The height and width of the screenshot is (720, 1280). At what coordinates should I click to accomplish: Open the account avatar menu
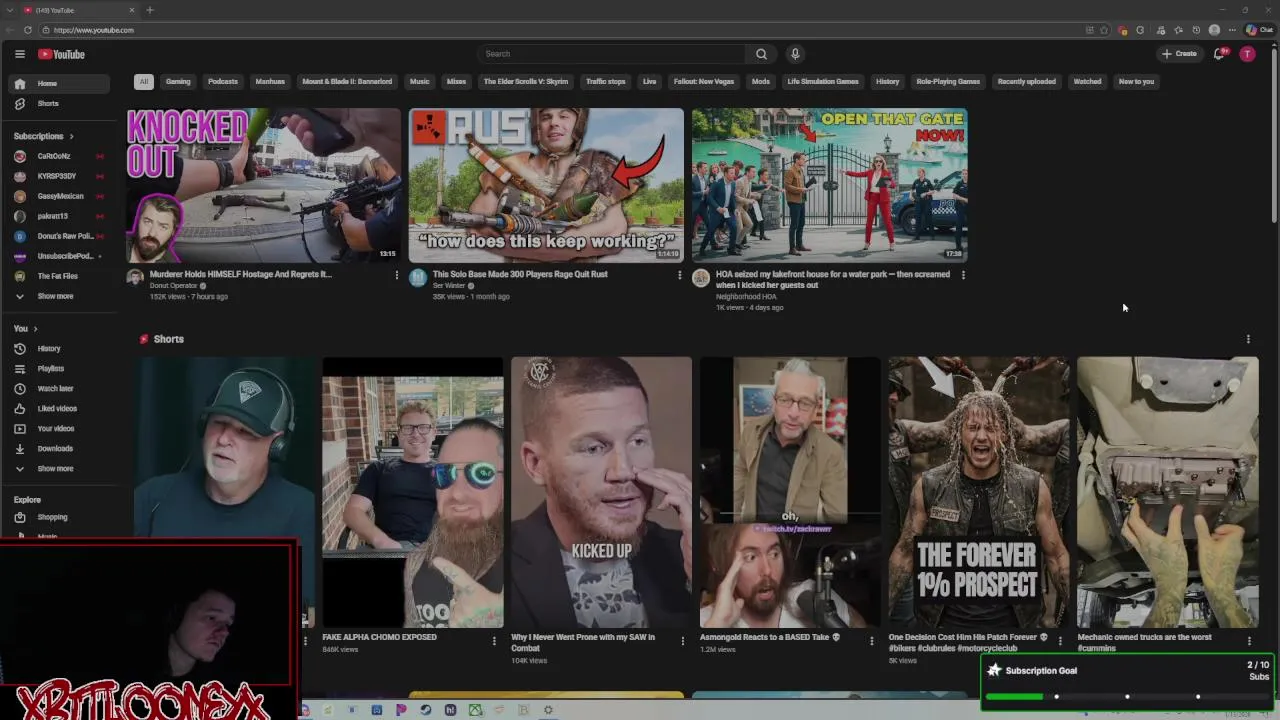(x=1247, y=54)
